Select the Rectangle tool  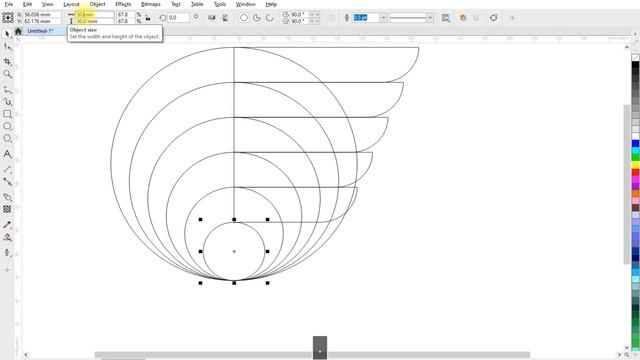pyautogui.click(x=7, y=114)
